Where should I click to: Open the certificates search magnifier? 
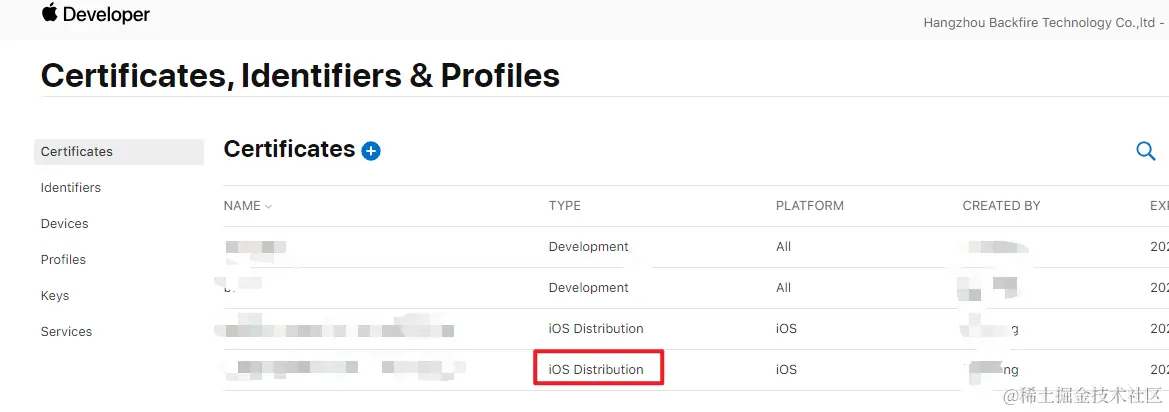[1145, 151]
